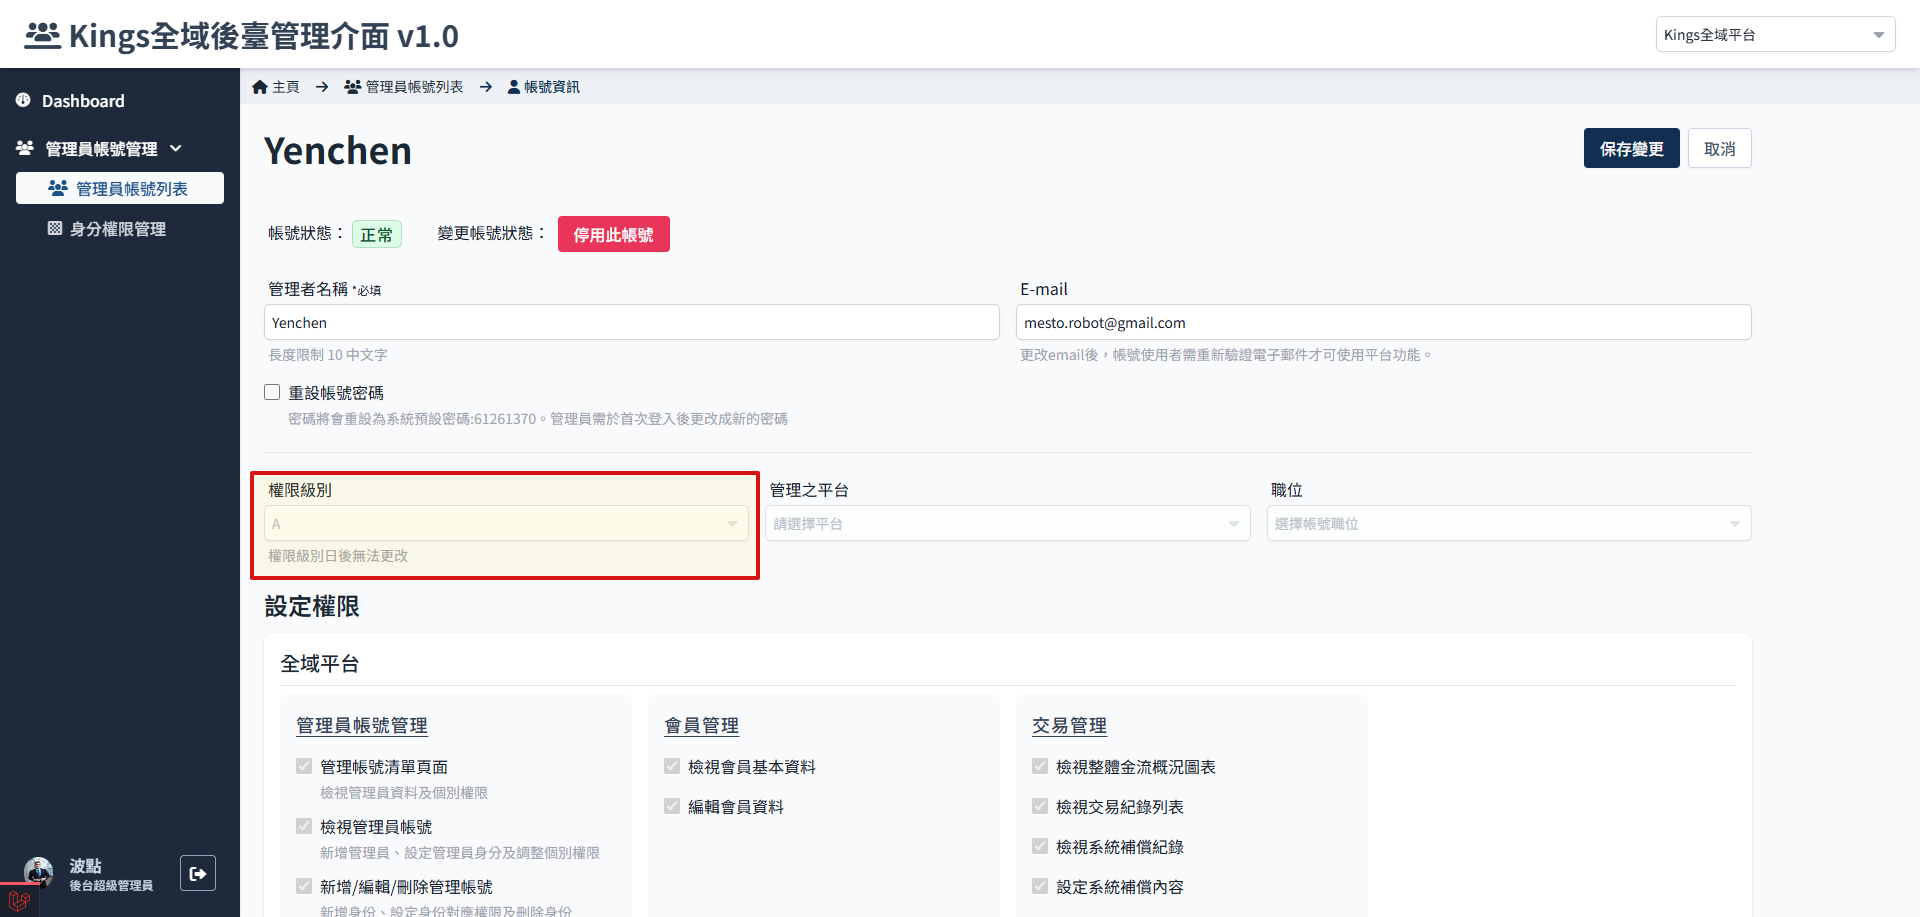Screen dimensions: 1920x917
Task: Click the Kings header people logo icon
Action: (x=43, y=35)
